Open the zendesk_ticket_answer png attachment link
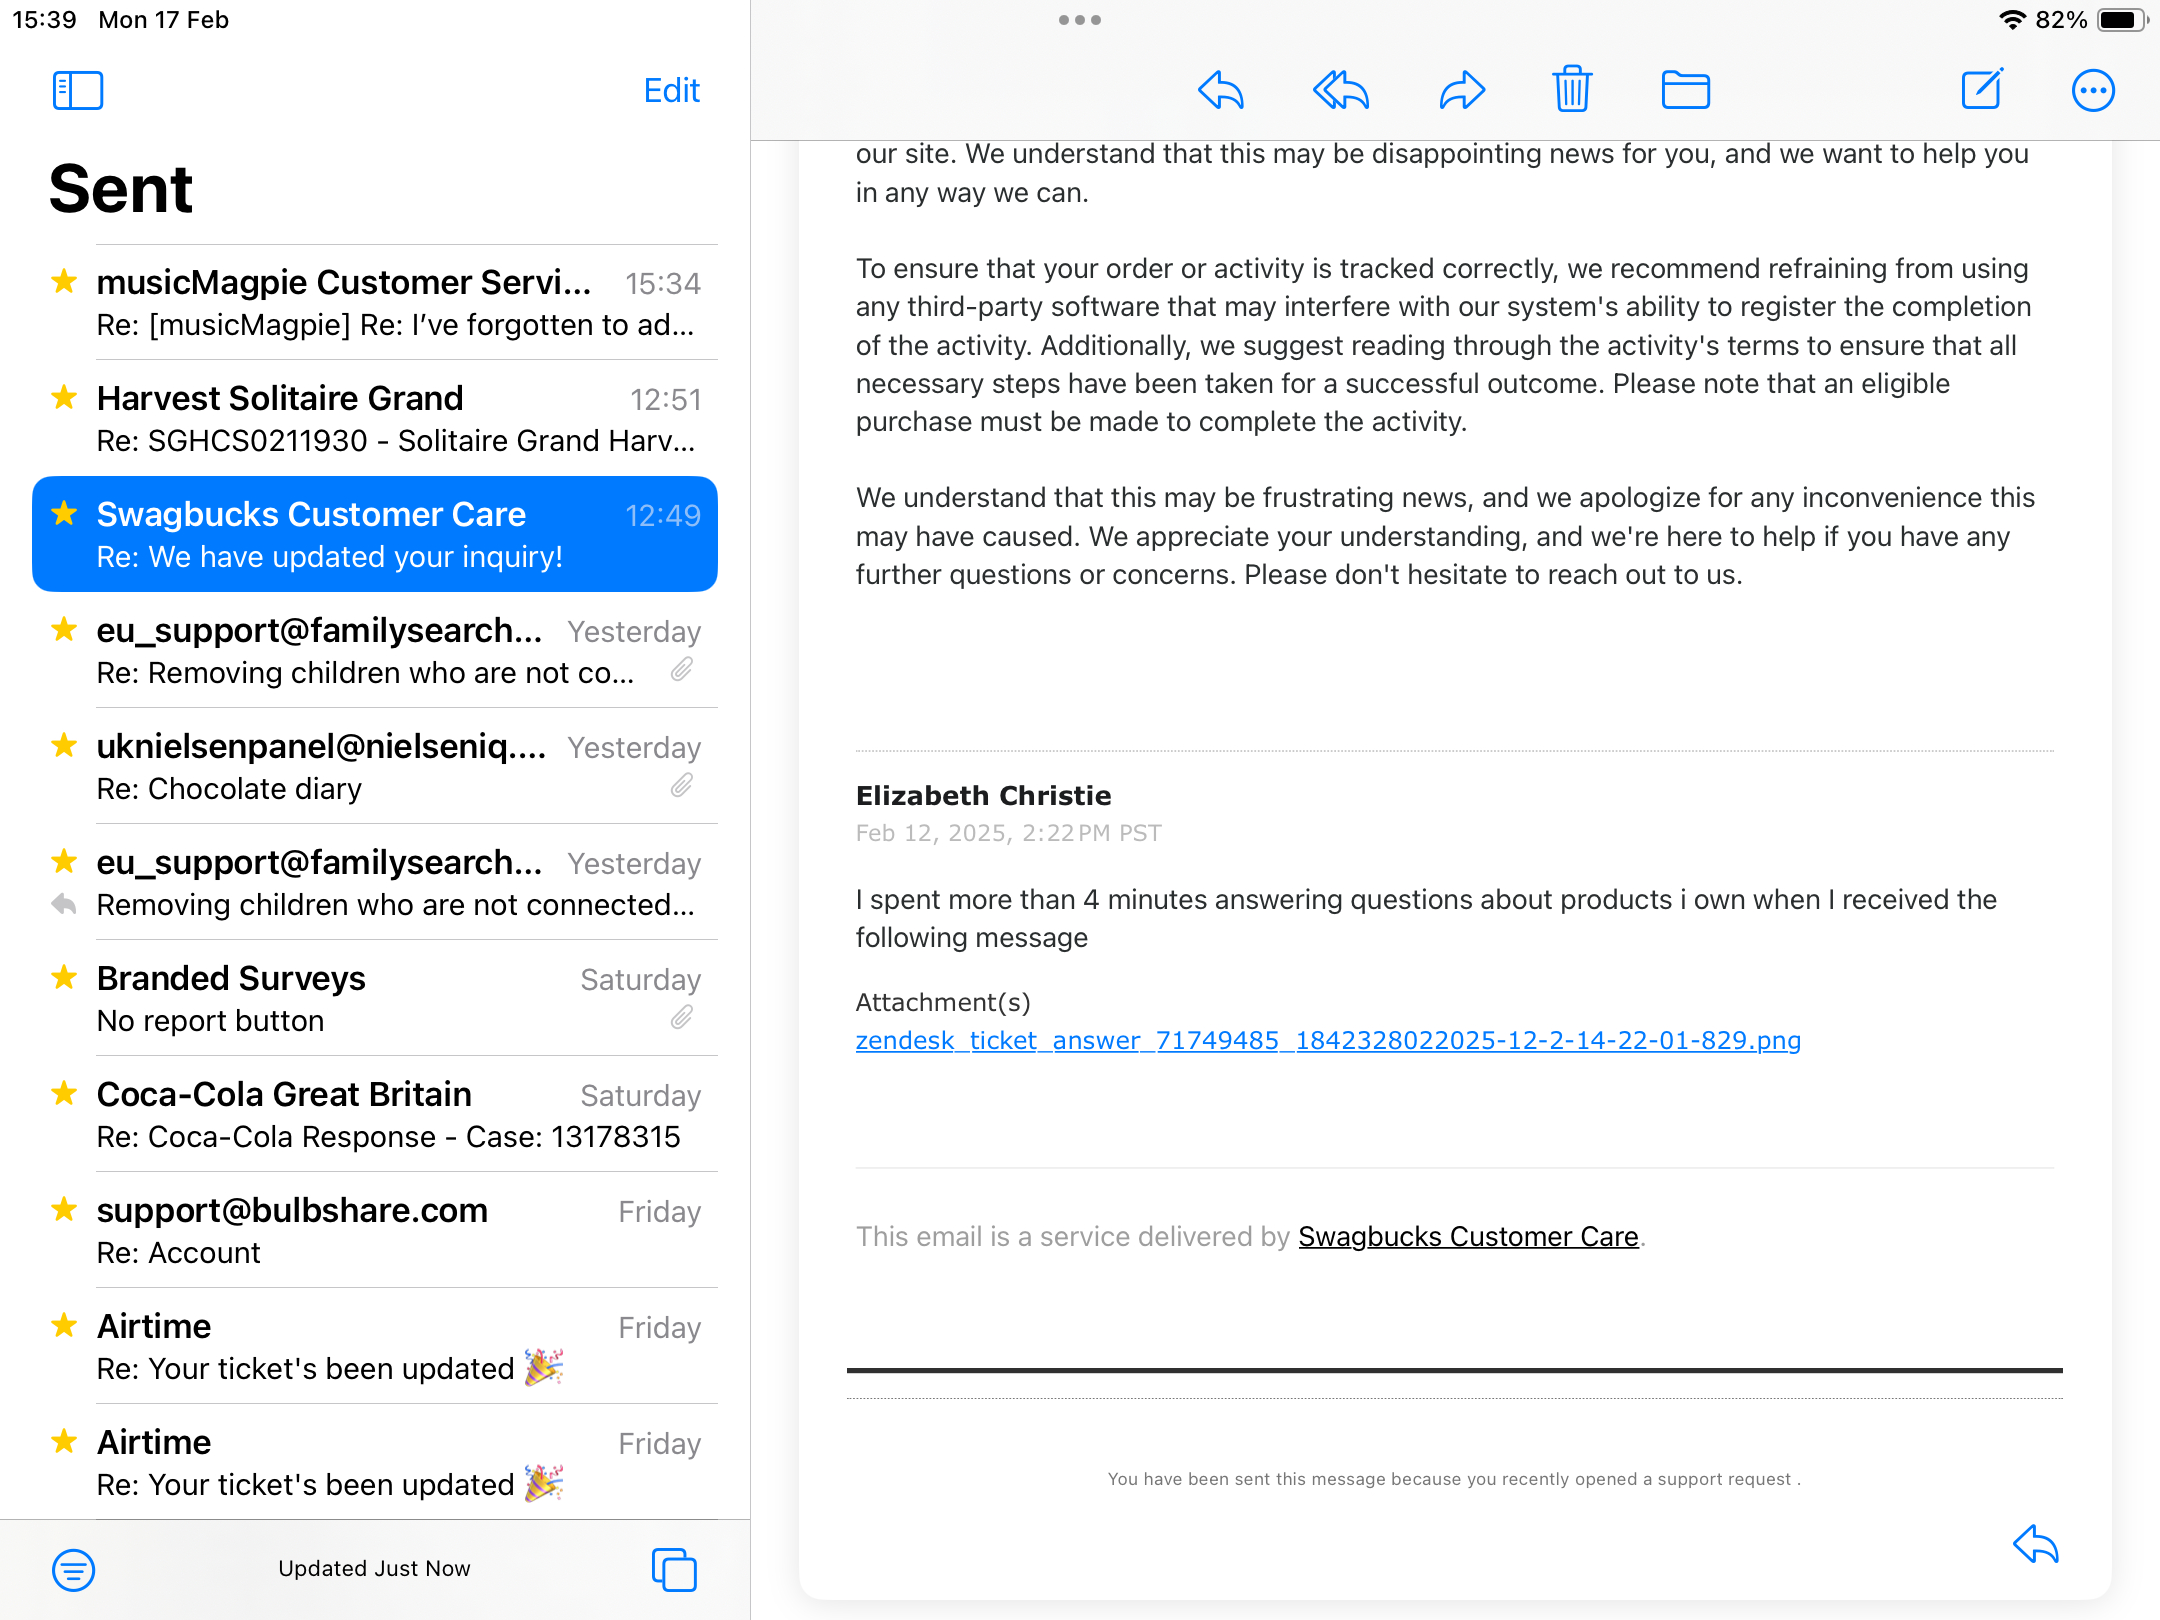Viewport: 2160px width, 1620px height. (x=1328, y=1041)
